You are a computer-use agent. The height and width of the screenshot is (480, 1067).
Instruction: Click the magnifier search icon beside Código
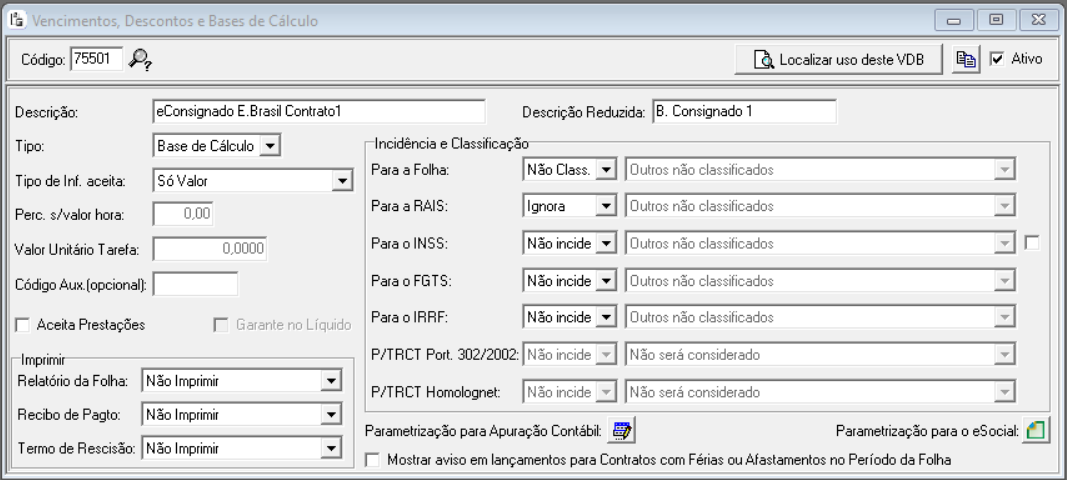pos(141,60)
